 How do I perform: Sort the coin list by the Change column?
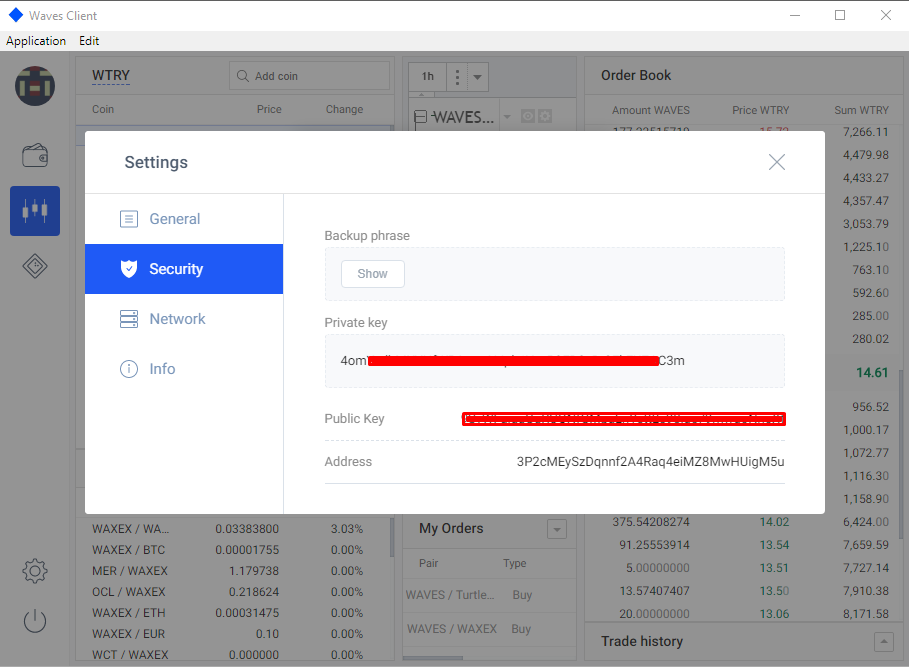344,110
